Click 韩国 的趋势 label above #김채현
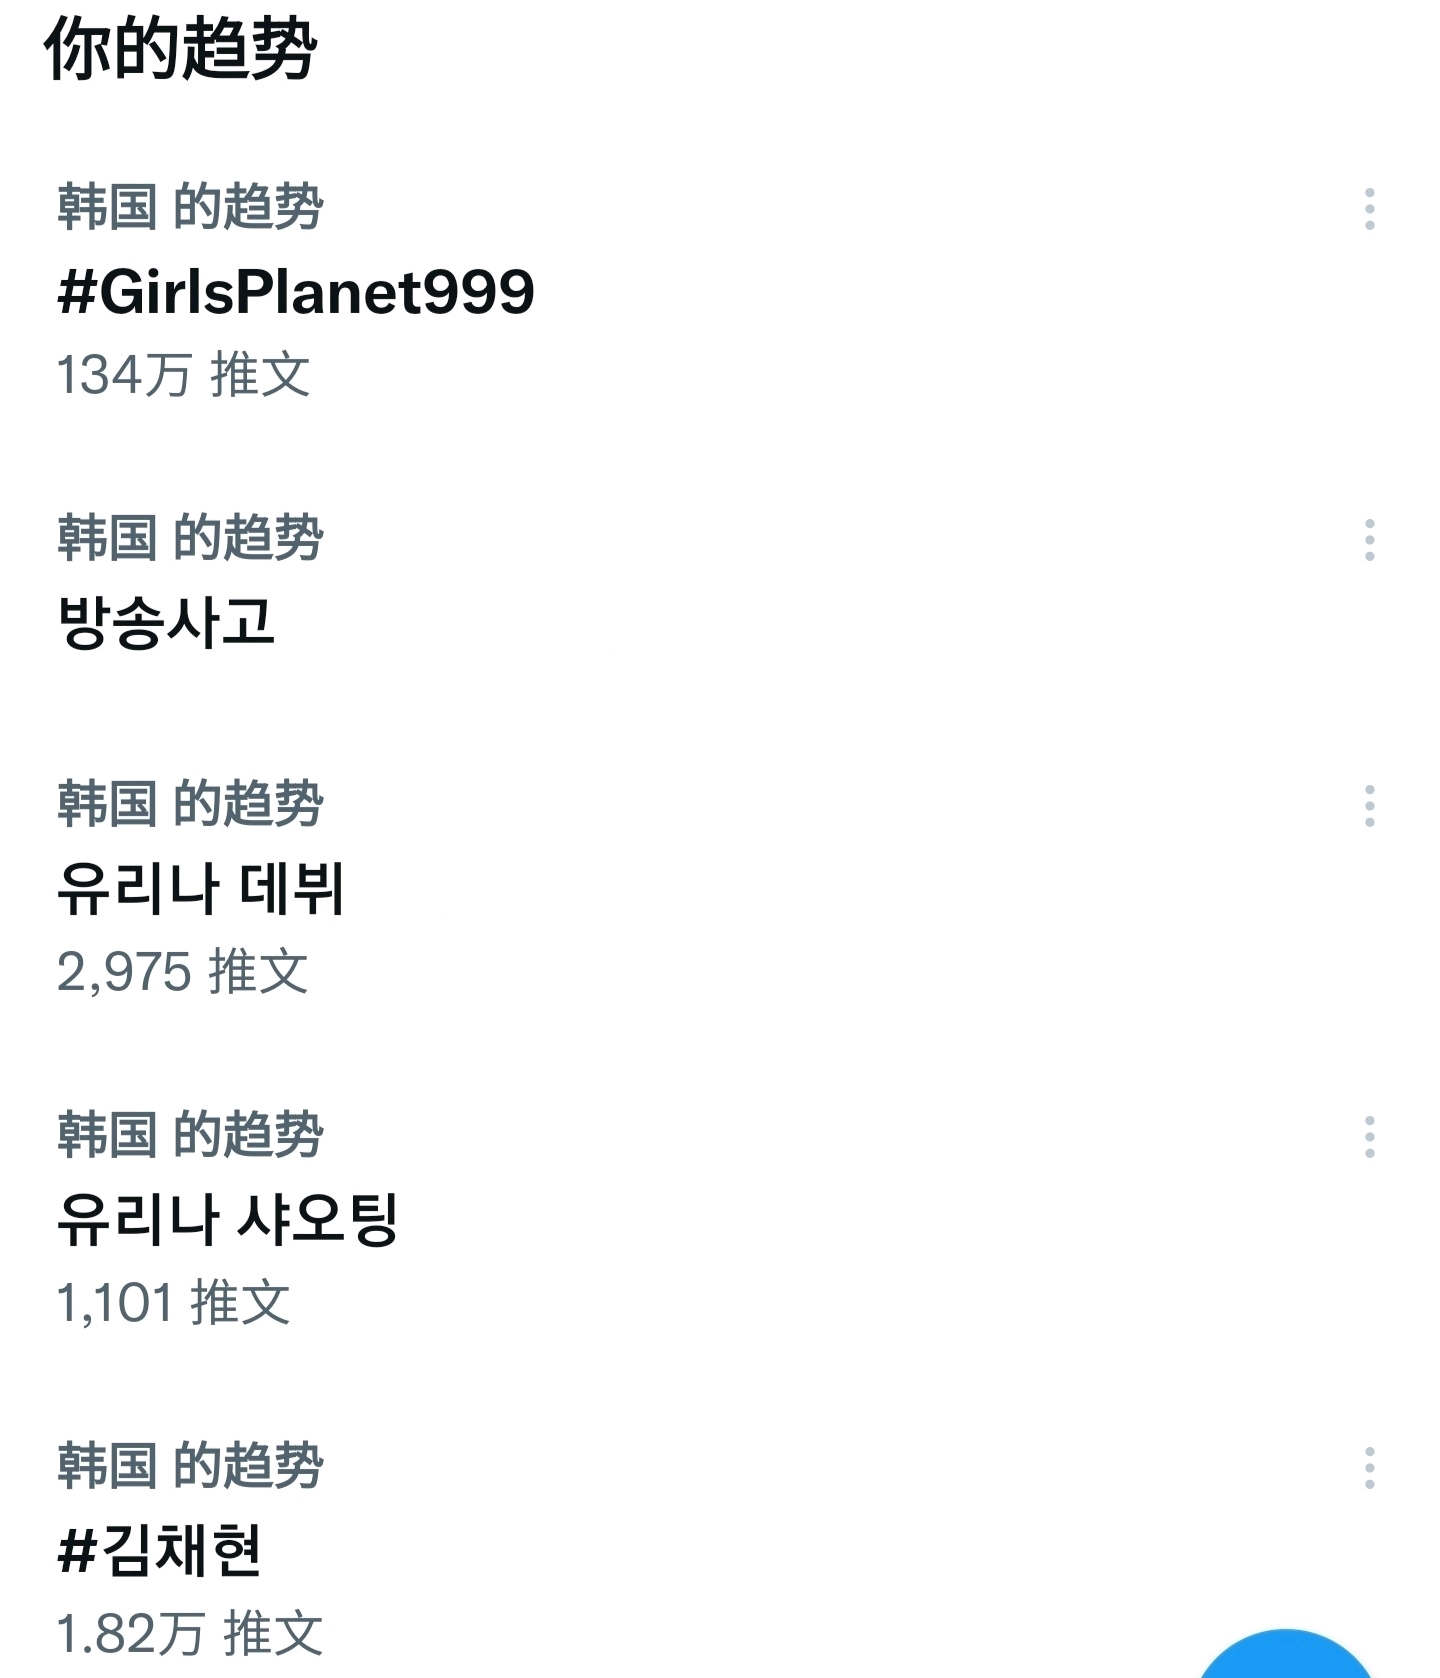Image resolution: width=1440 pixels, height=1678 pixels. tap(190, 1466)
